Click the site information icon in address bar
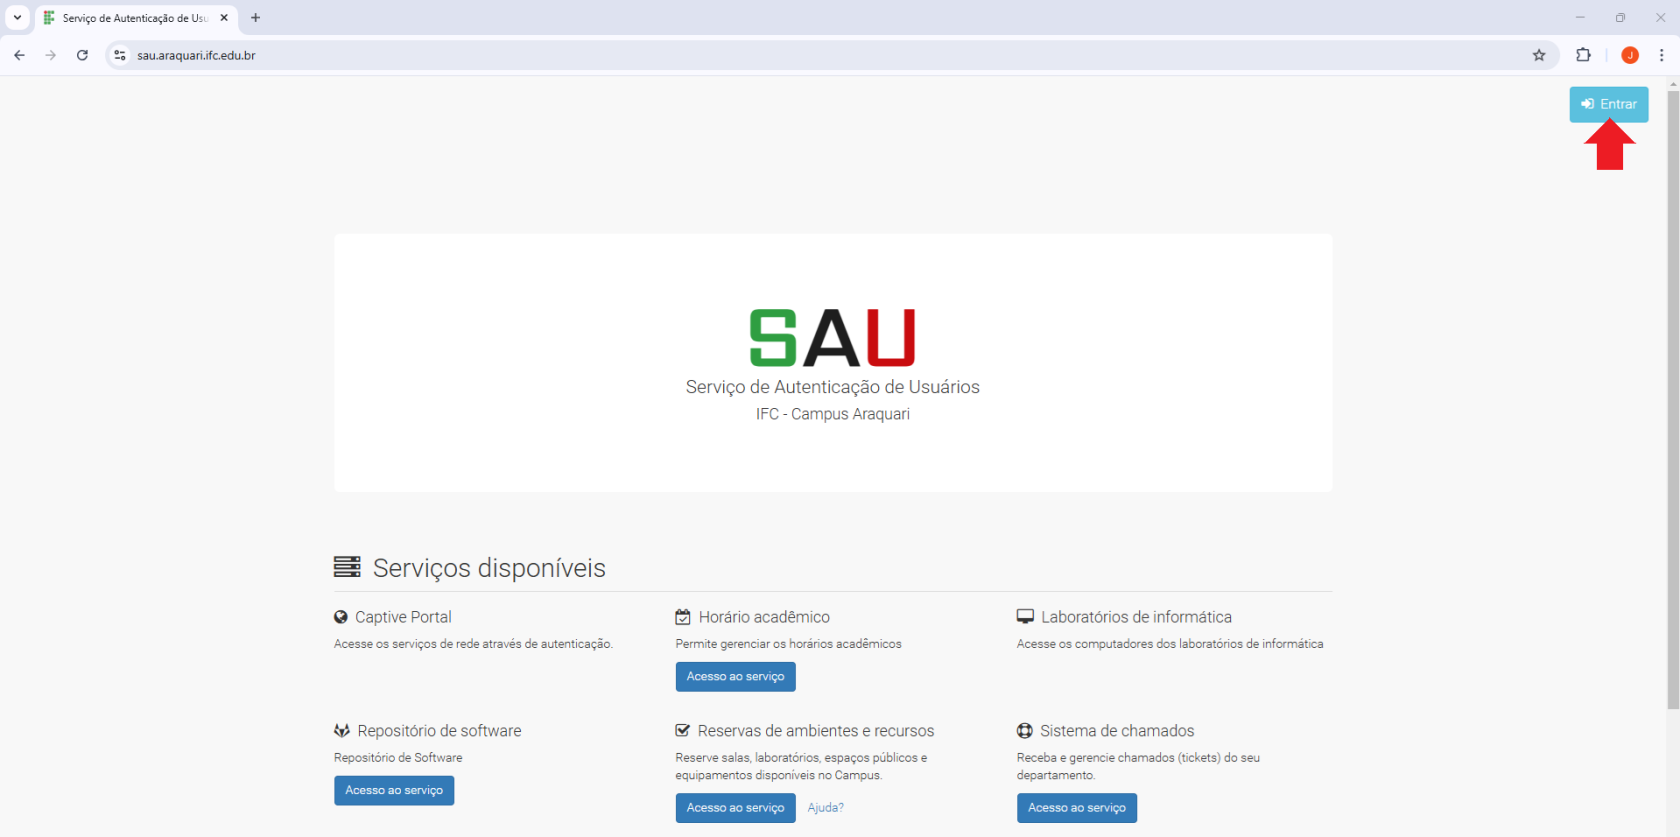Screen dimensions: 1680x837 coord(120,55)
